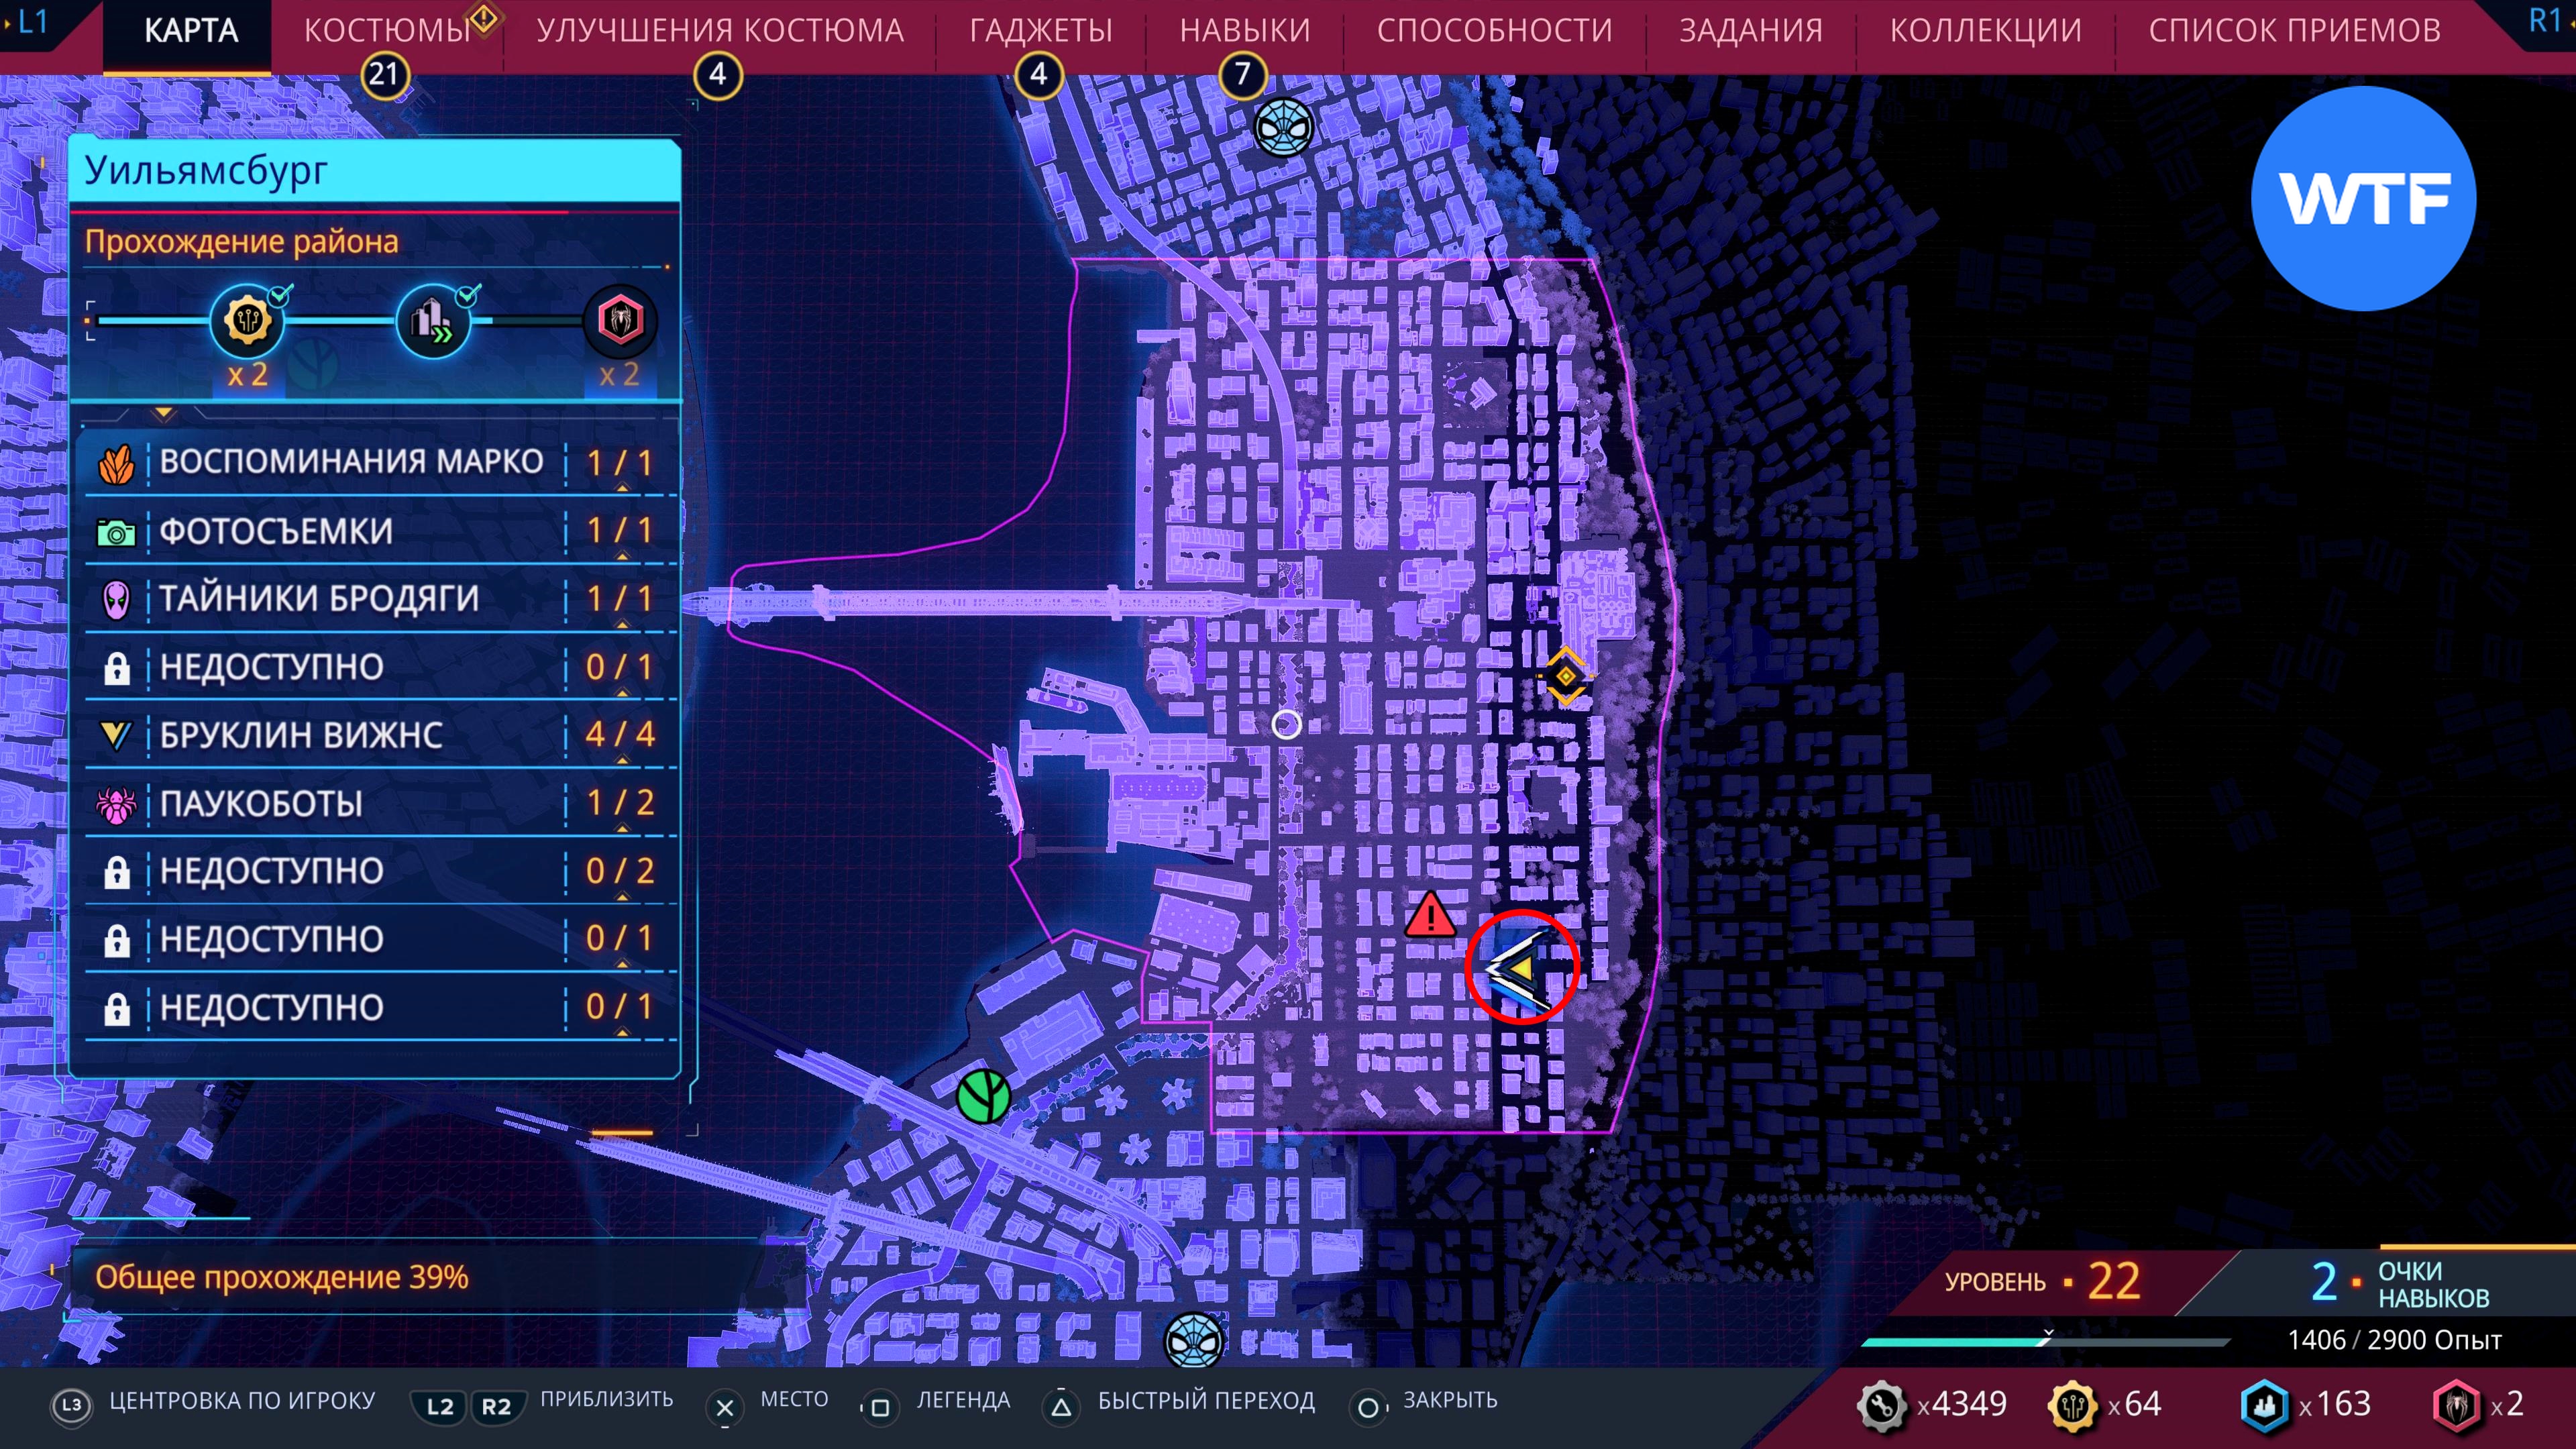This screenshot has width=2576, height=1449.
Task: Click the Spider-Man face marker at top
Action: [1283, 127]
